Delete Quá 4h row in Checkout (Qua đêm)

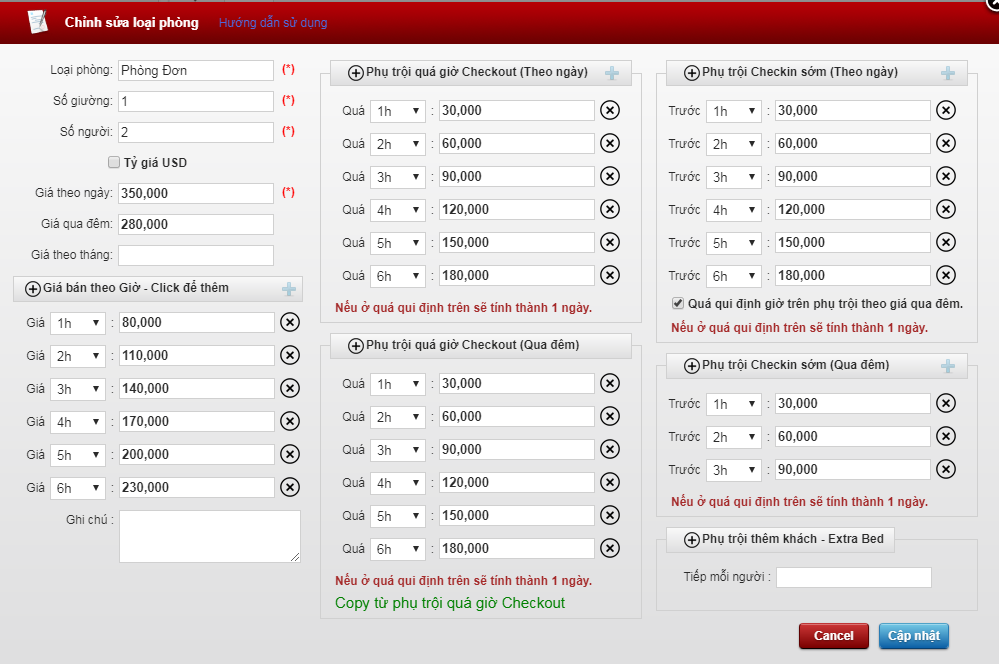(x=610, y=482)
